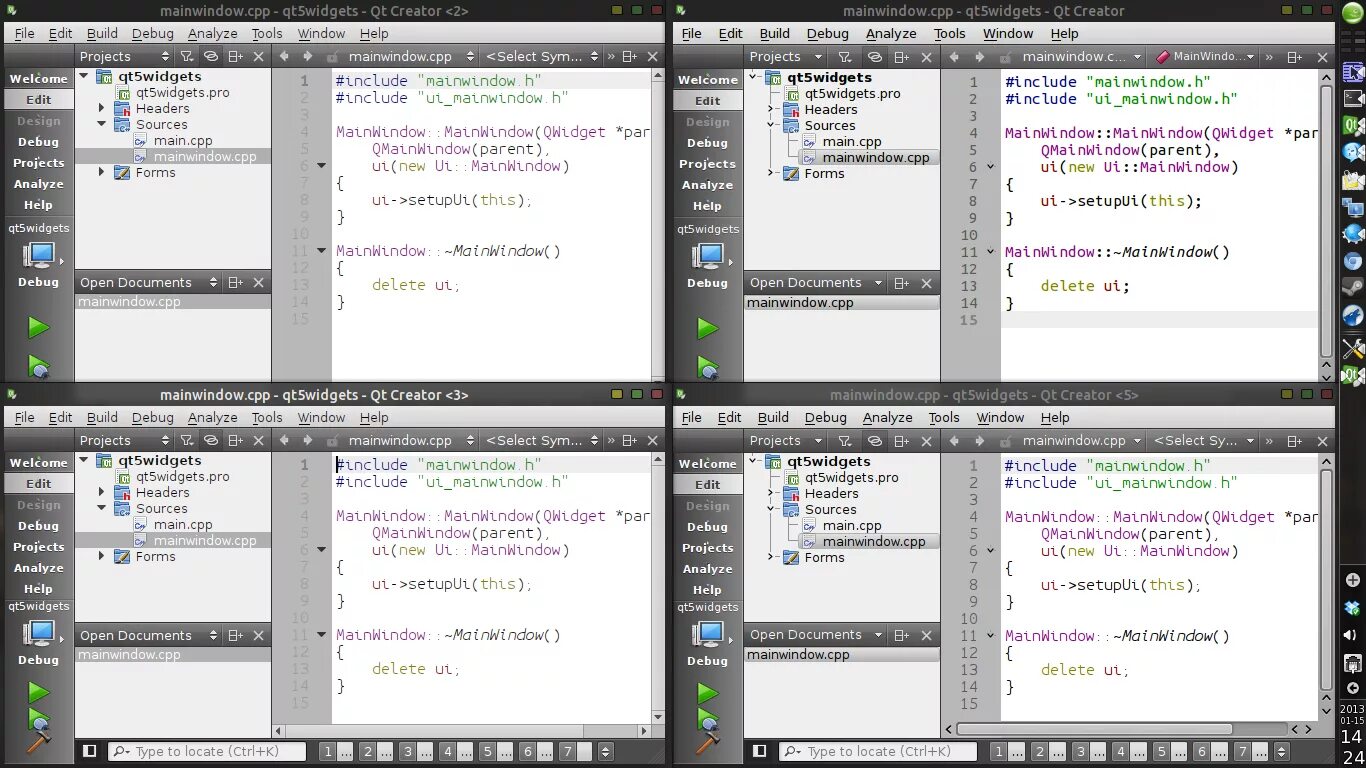Click the Type to locate field in Qt Creator <3>
Image resolution: width=1366 pixels, height=768 pixels.
click(208, 751)
